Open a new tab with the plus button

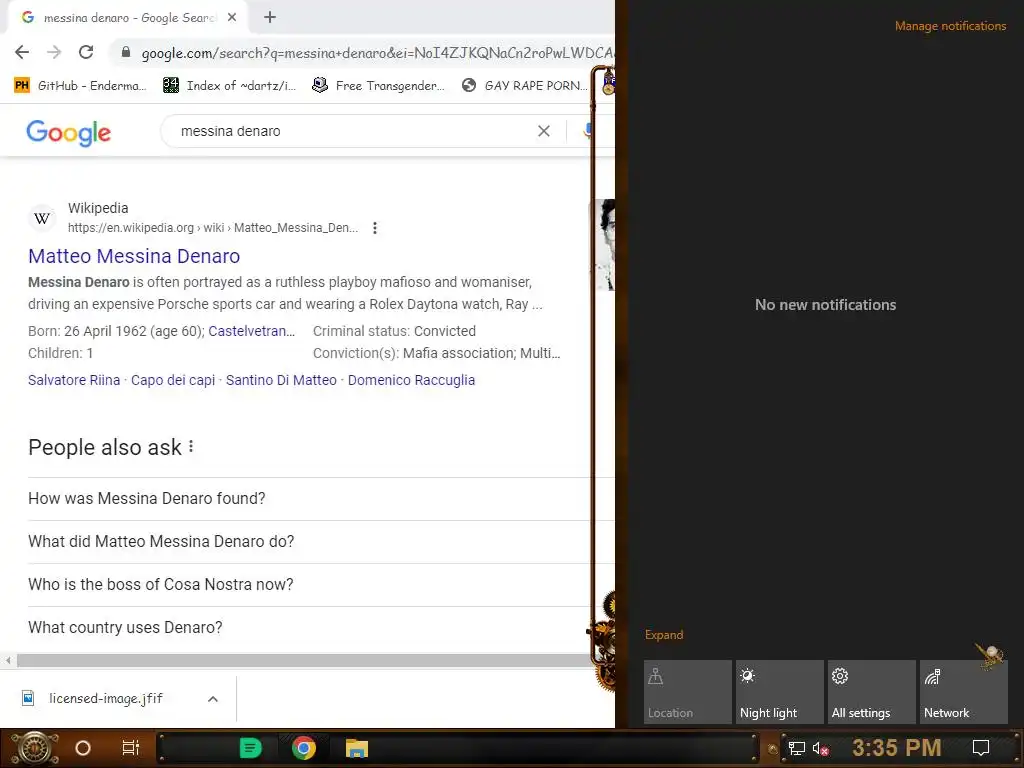[x=270, y=18]
